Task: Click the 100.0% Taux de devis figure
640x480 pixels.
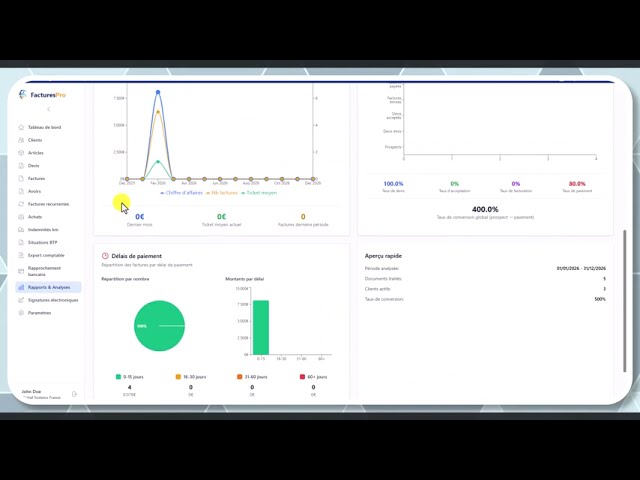Action: click(393, 184)
